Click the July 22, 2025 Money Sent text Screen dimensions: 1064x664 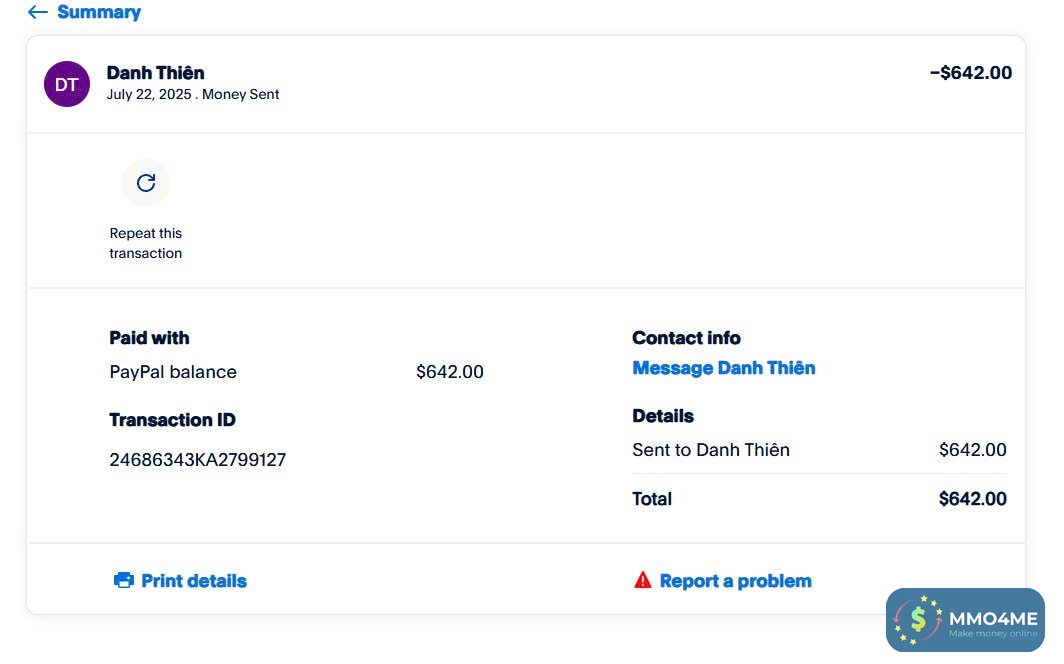[193, 95]
